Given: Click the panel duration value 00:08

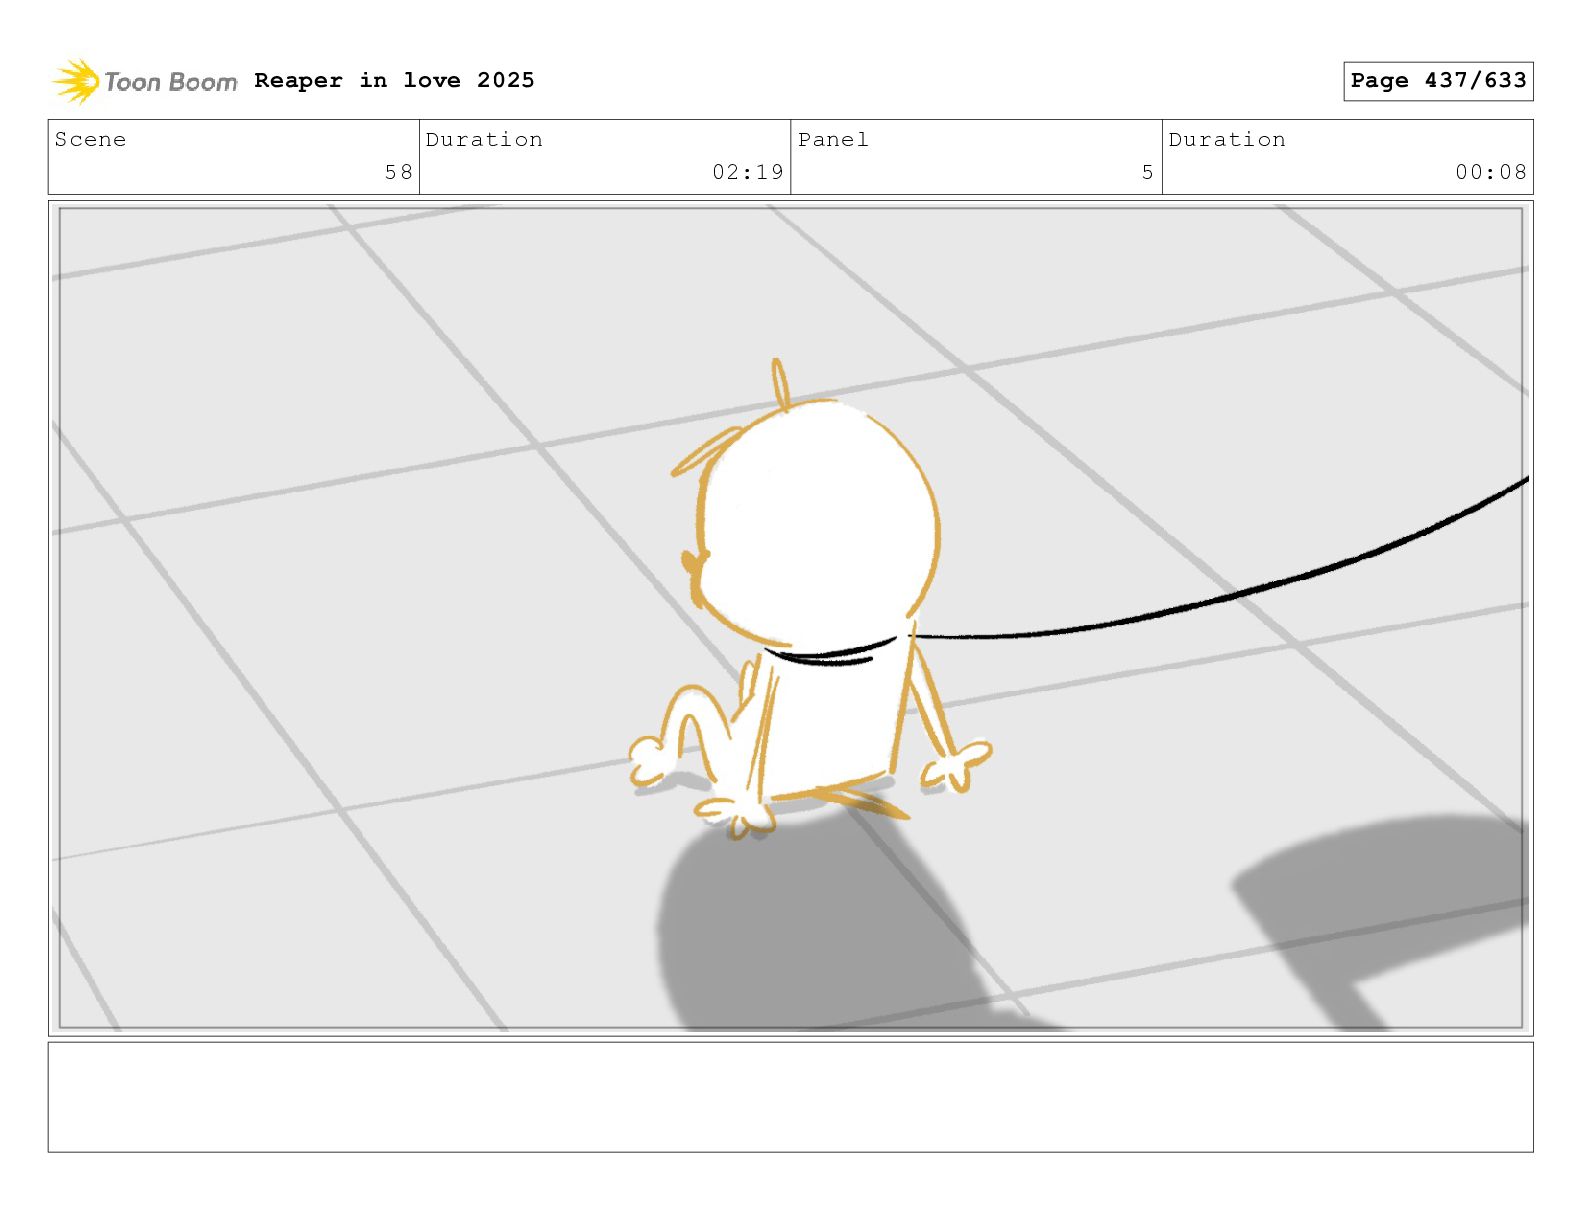Looking at the screenshot, I should tap(1491, 172).
